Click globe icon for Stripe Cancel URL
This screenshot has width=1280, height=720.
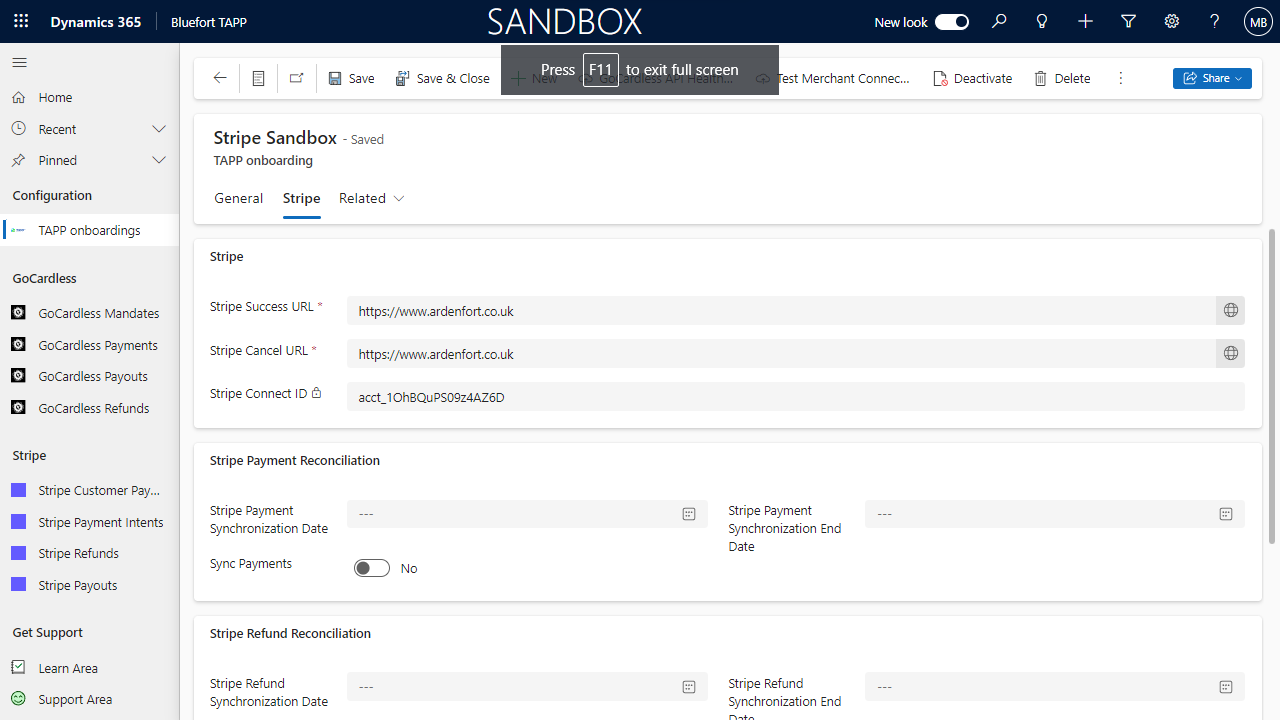[x=1231, y=354]
